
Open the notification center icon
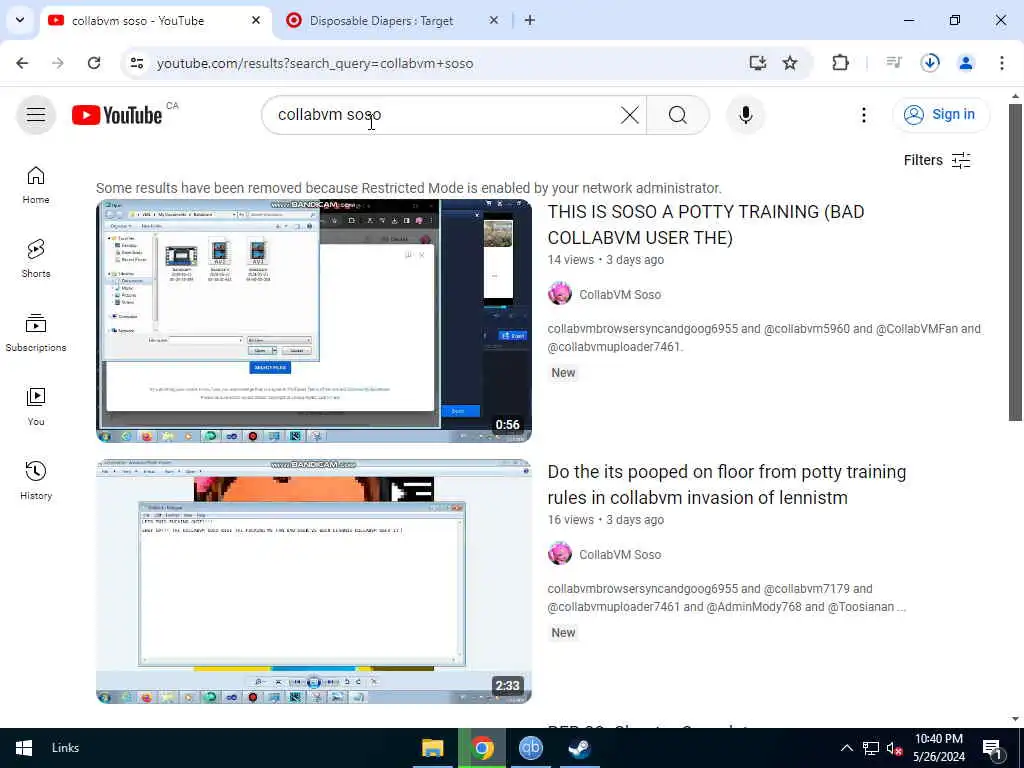tap(993, 749)
